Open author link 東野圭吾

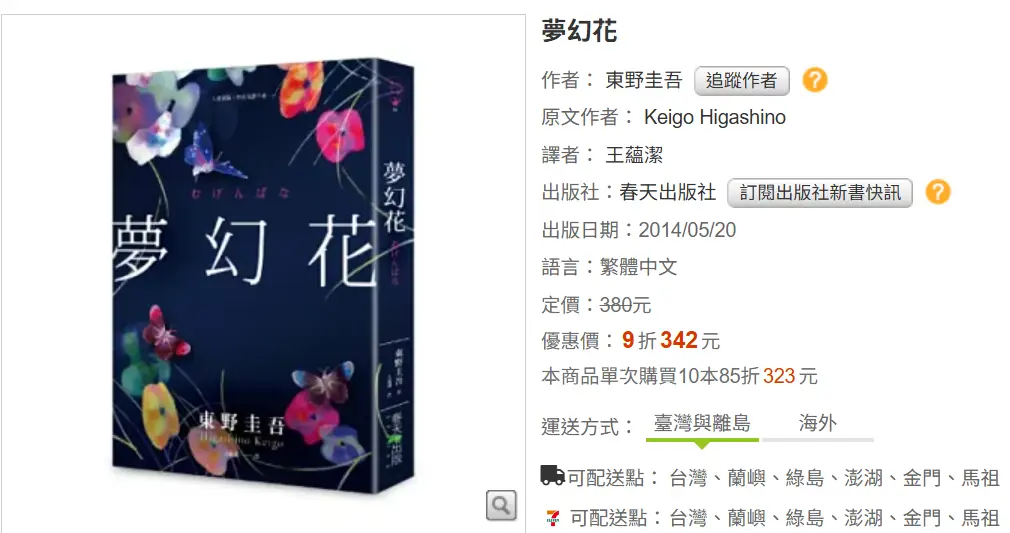click(643, 80)
